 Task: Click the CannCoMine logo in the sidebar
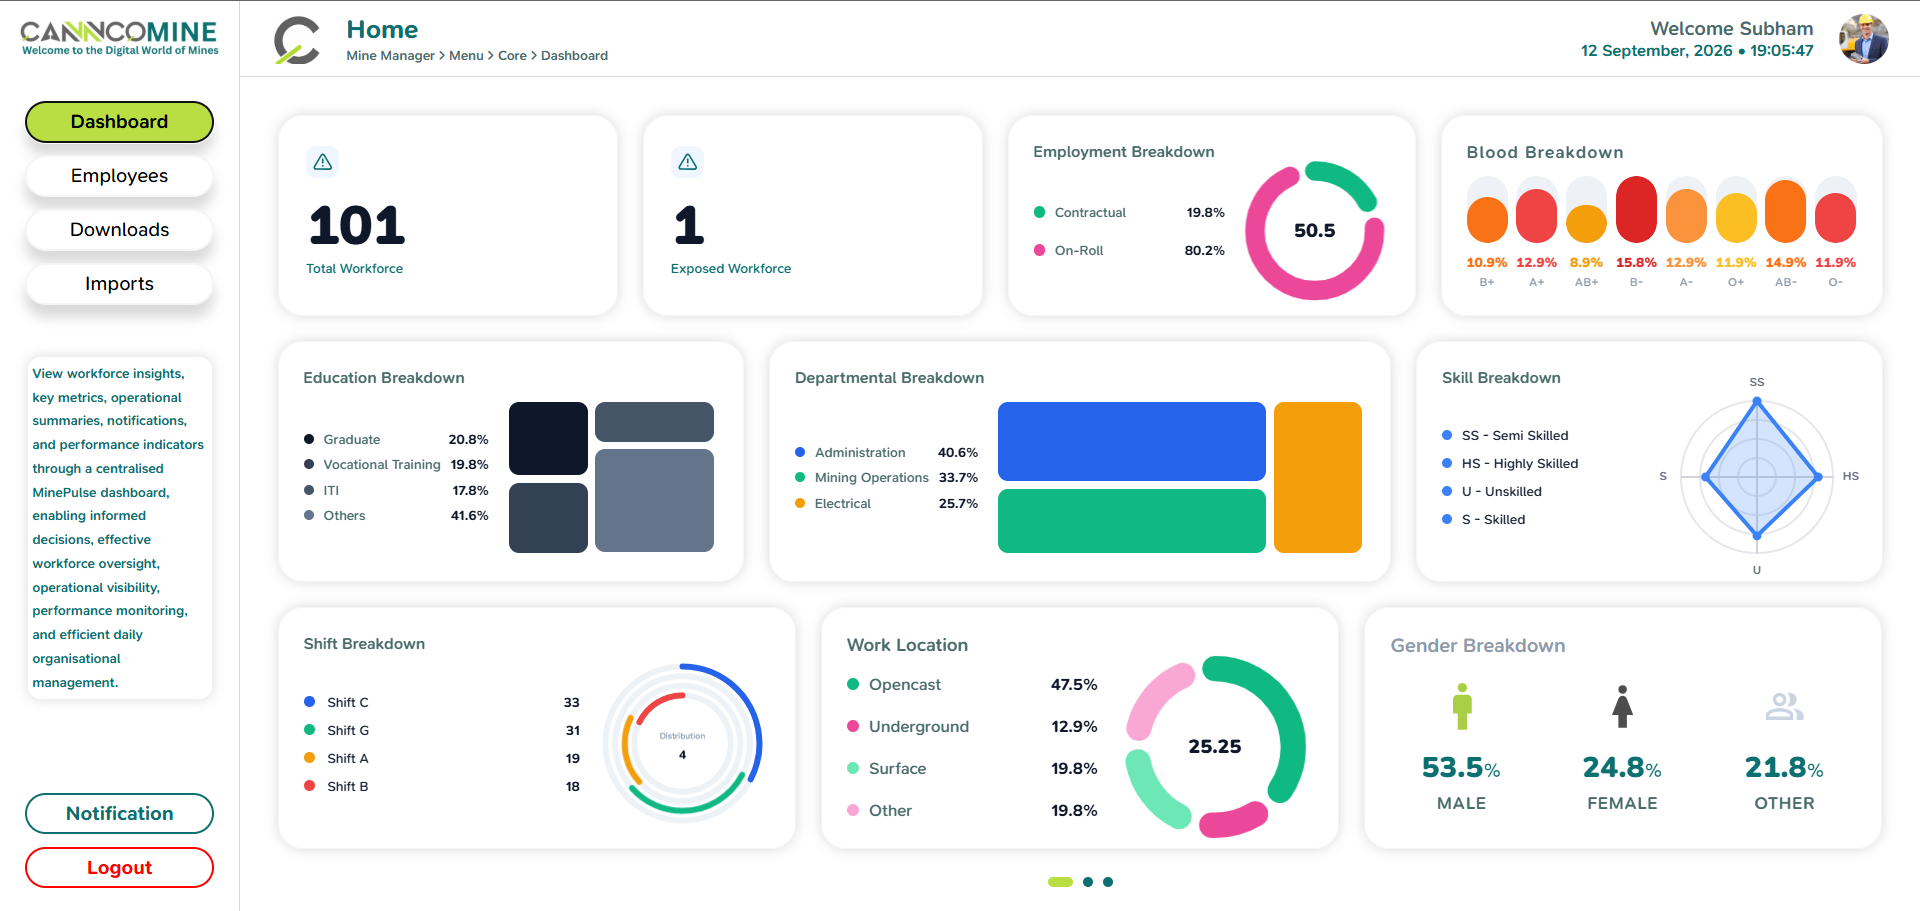(119, 38)
